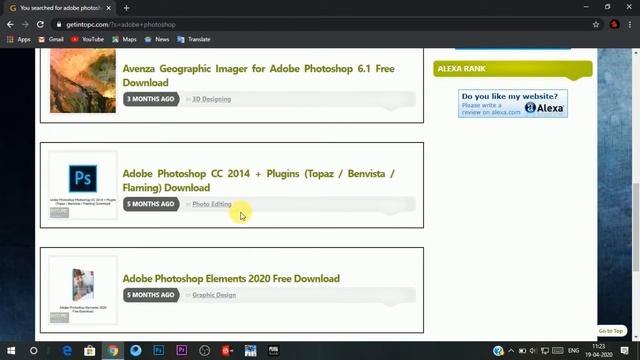
Task: Switch to Google Chrome on taskbar
Action: tap(113, 351)
